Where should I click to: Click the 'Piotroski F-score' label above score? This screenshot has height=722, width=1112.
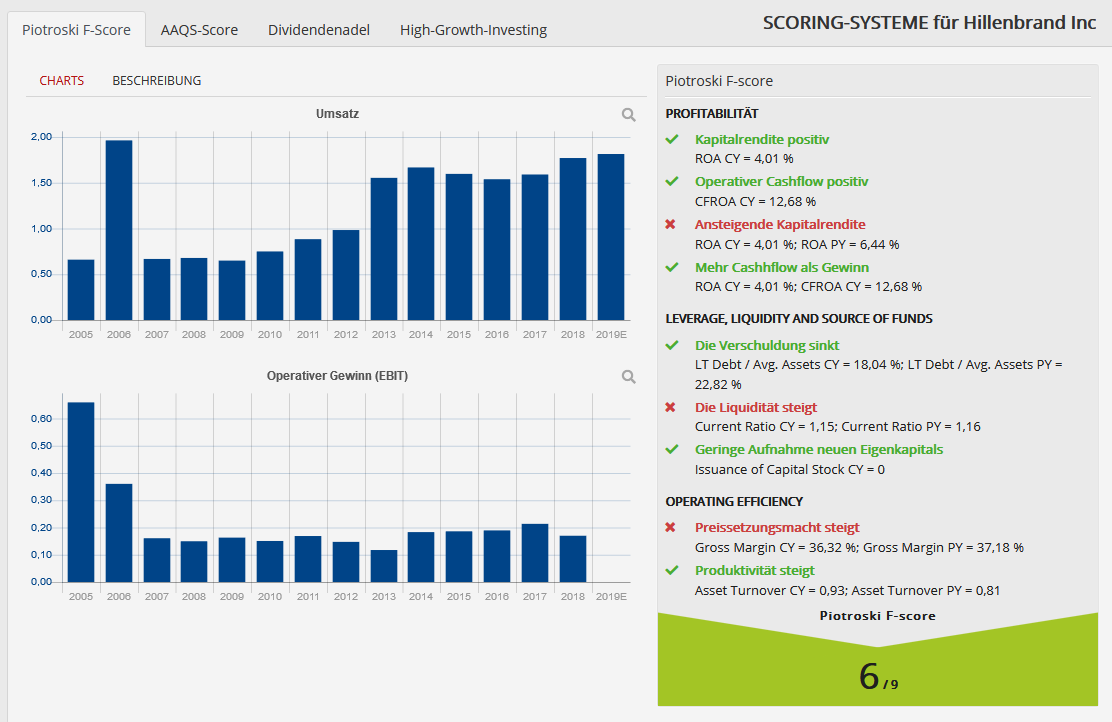click(877, 616)
